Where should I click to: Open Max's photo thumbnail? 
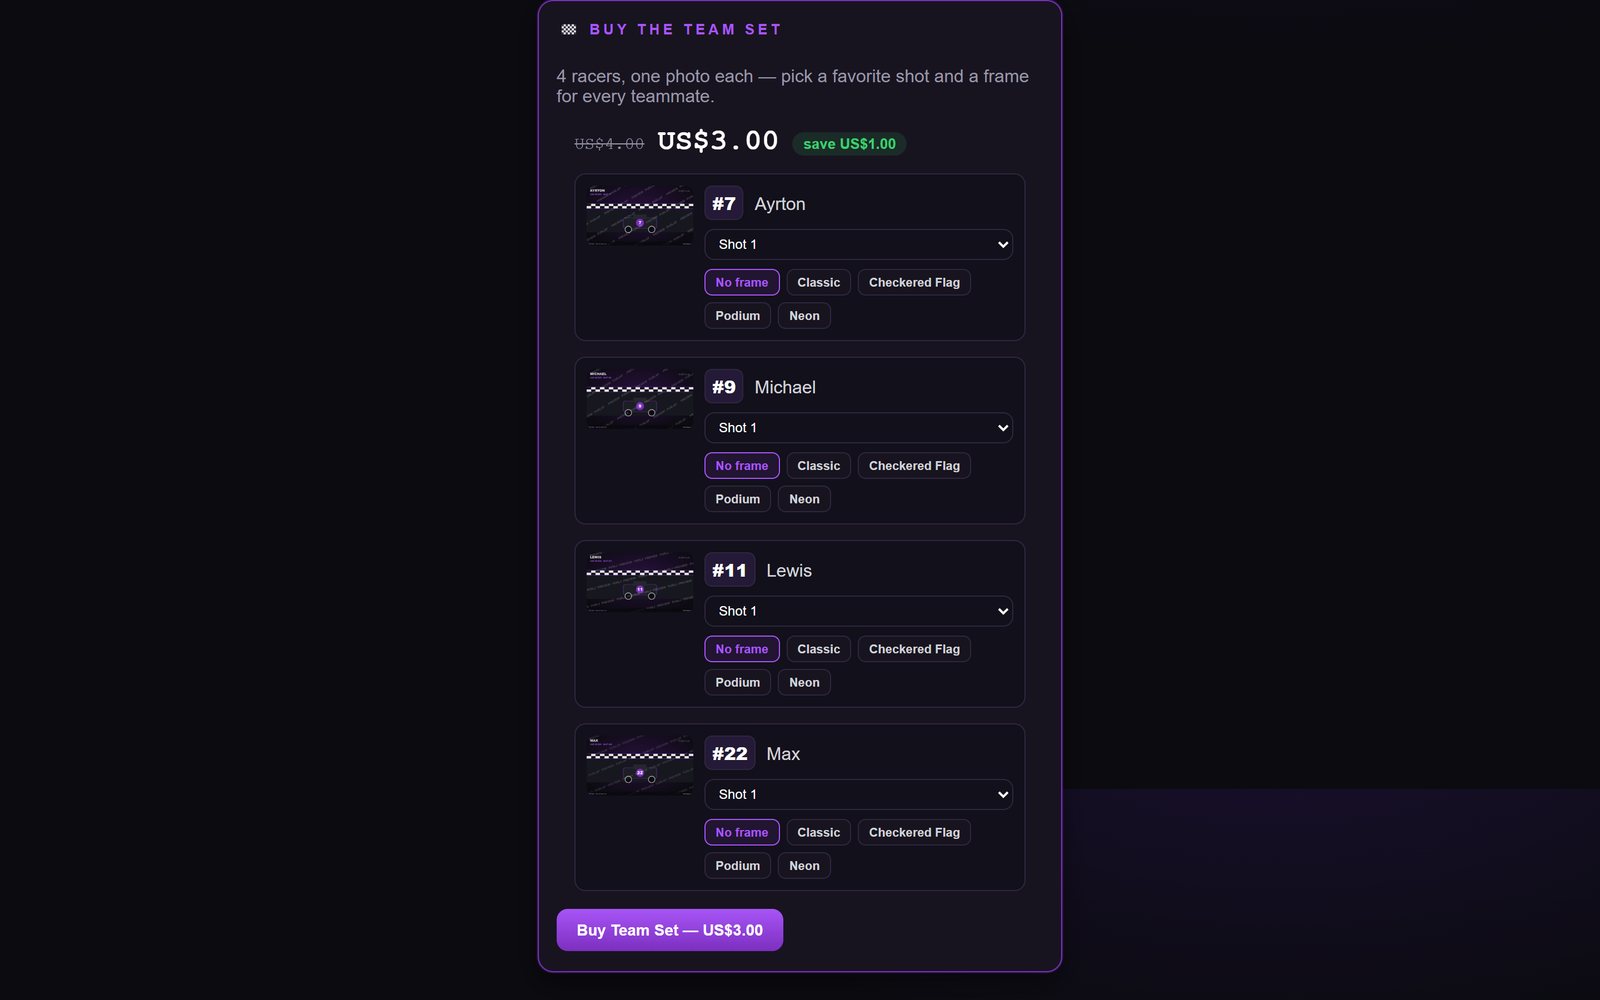(x=640, y=766)
